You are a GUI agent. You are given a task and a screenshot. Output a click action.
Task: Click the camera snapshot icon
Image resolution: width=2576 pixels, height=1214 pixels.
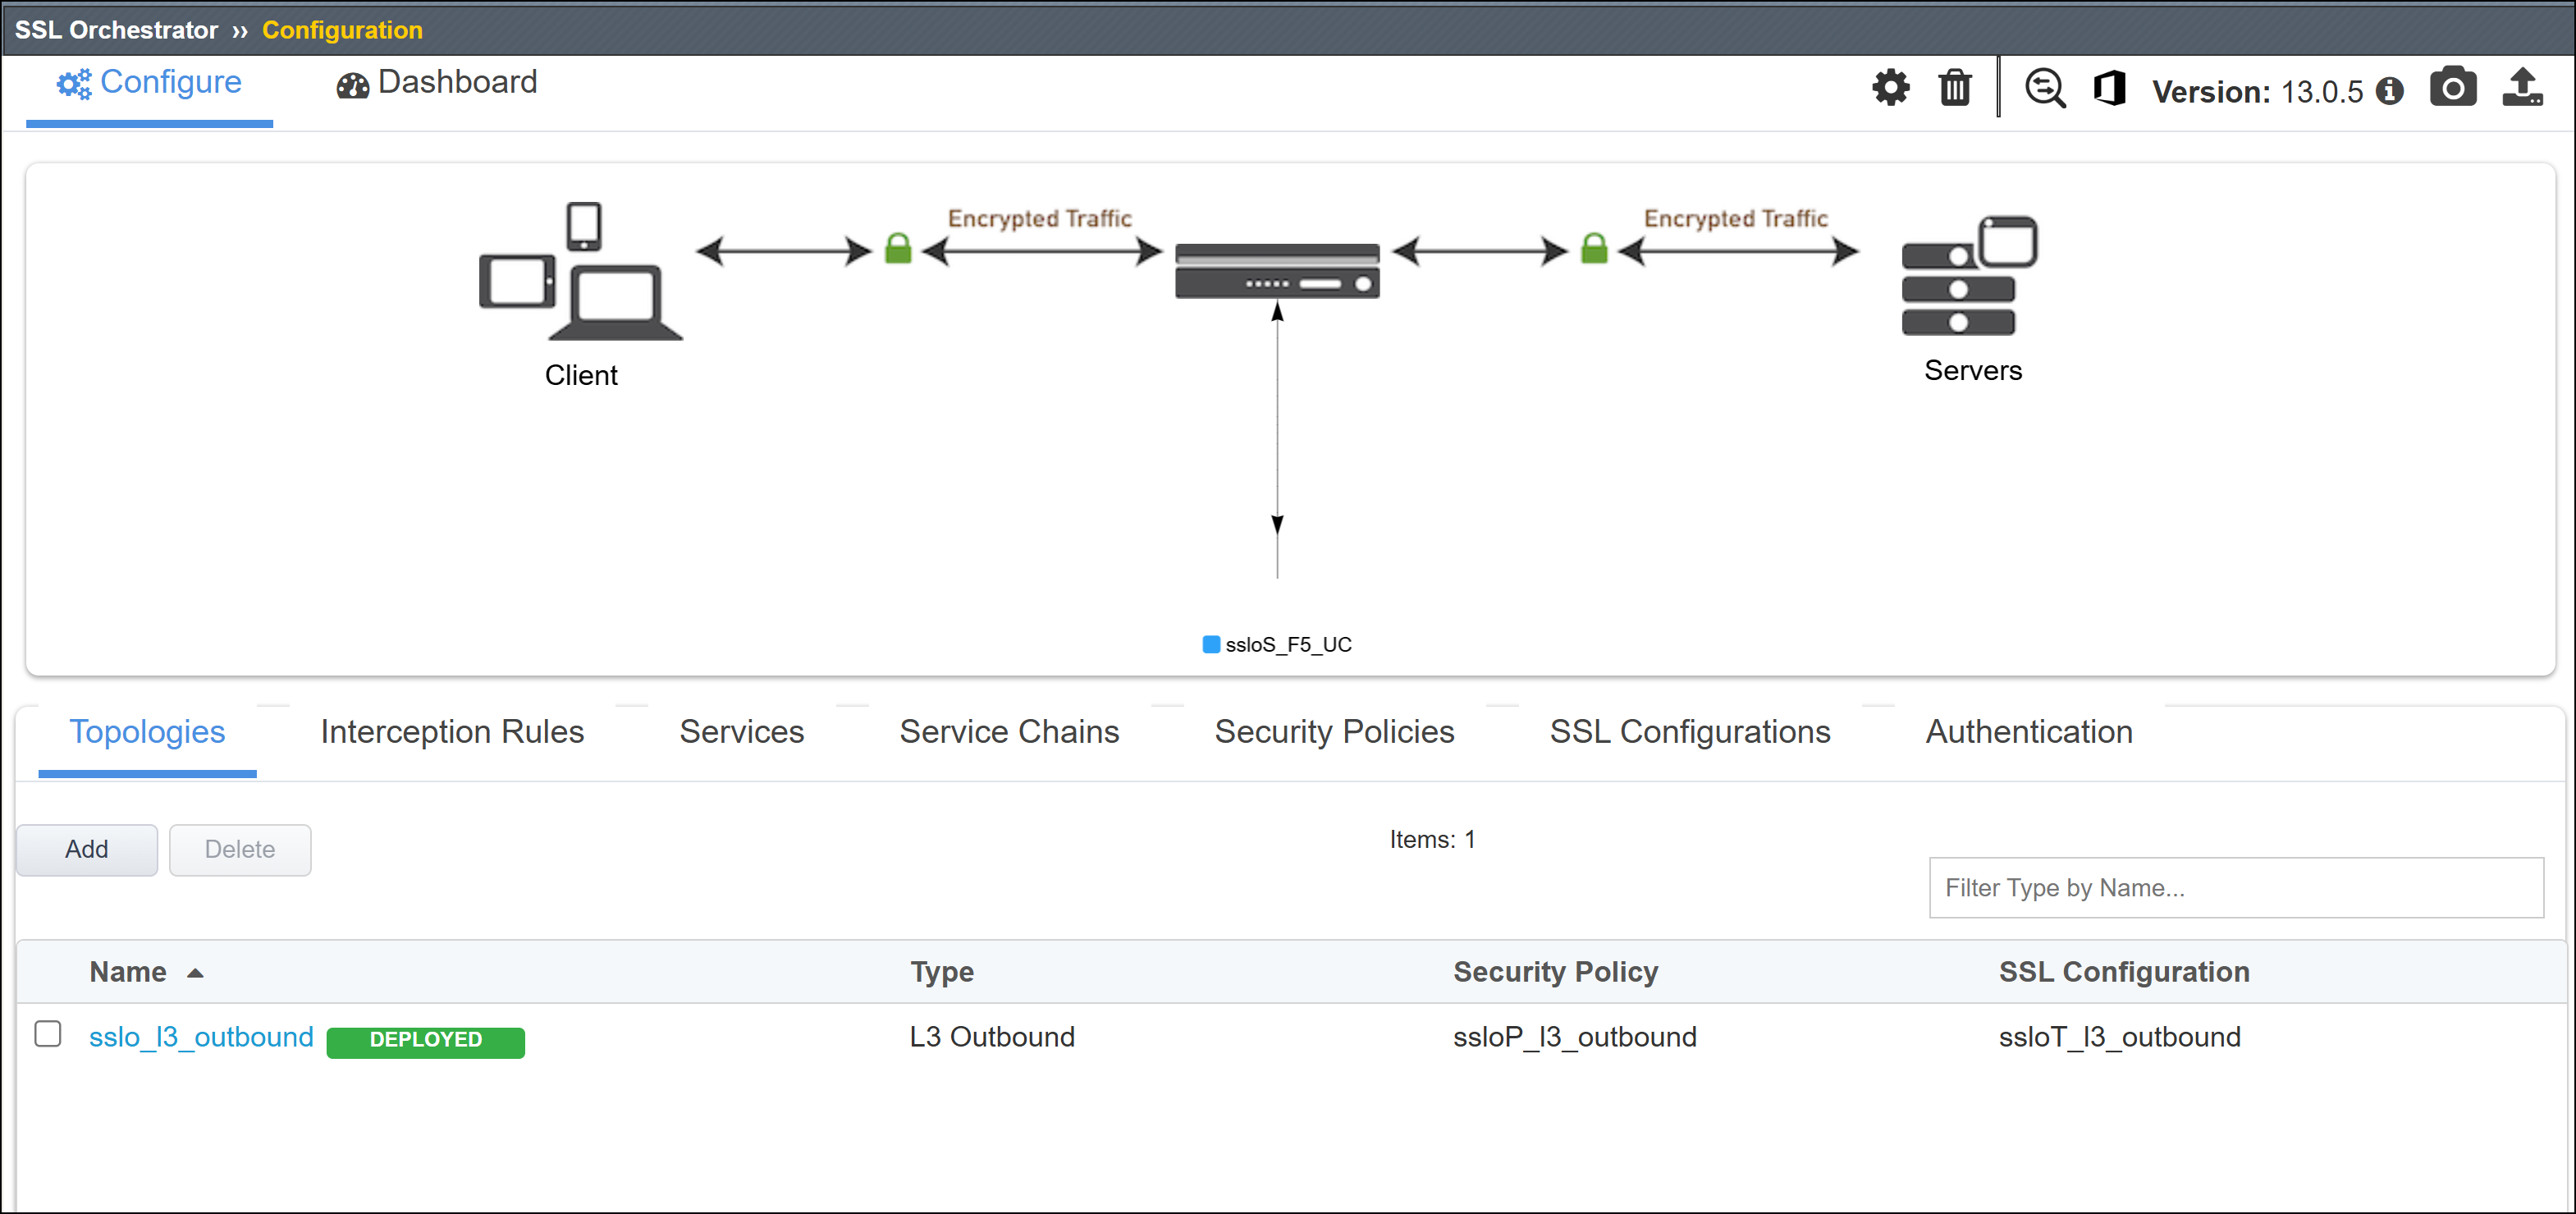click(x=2453, y=88)
